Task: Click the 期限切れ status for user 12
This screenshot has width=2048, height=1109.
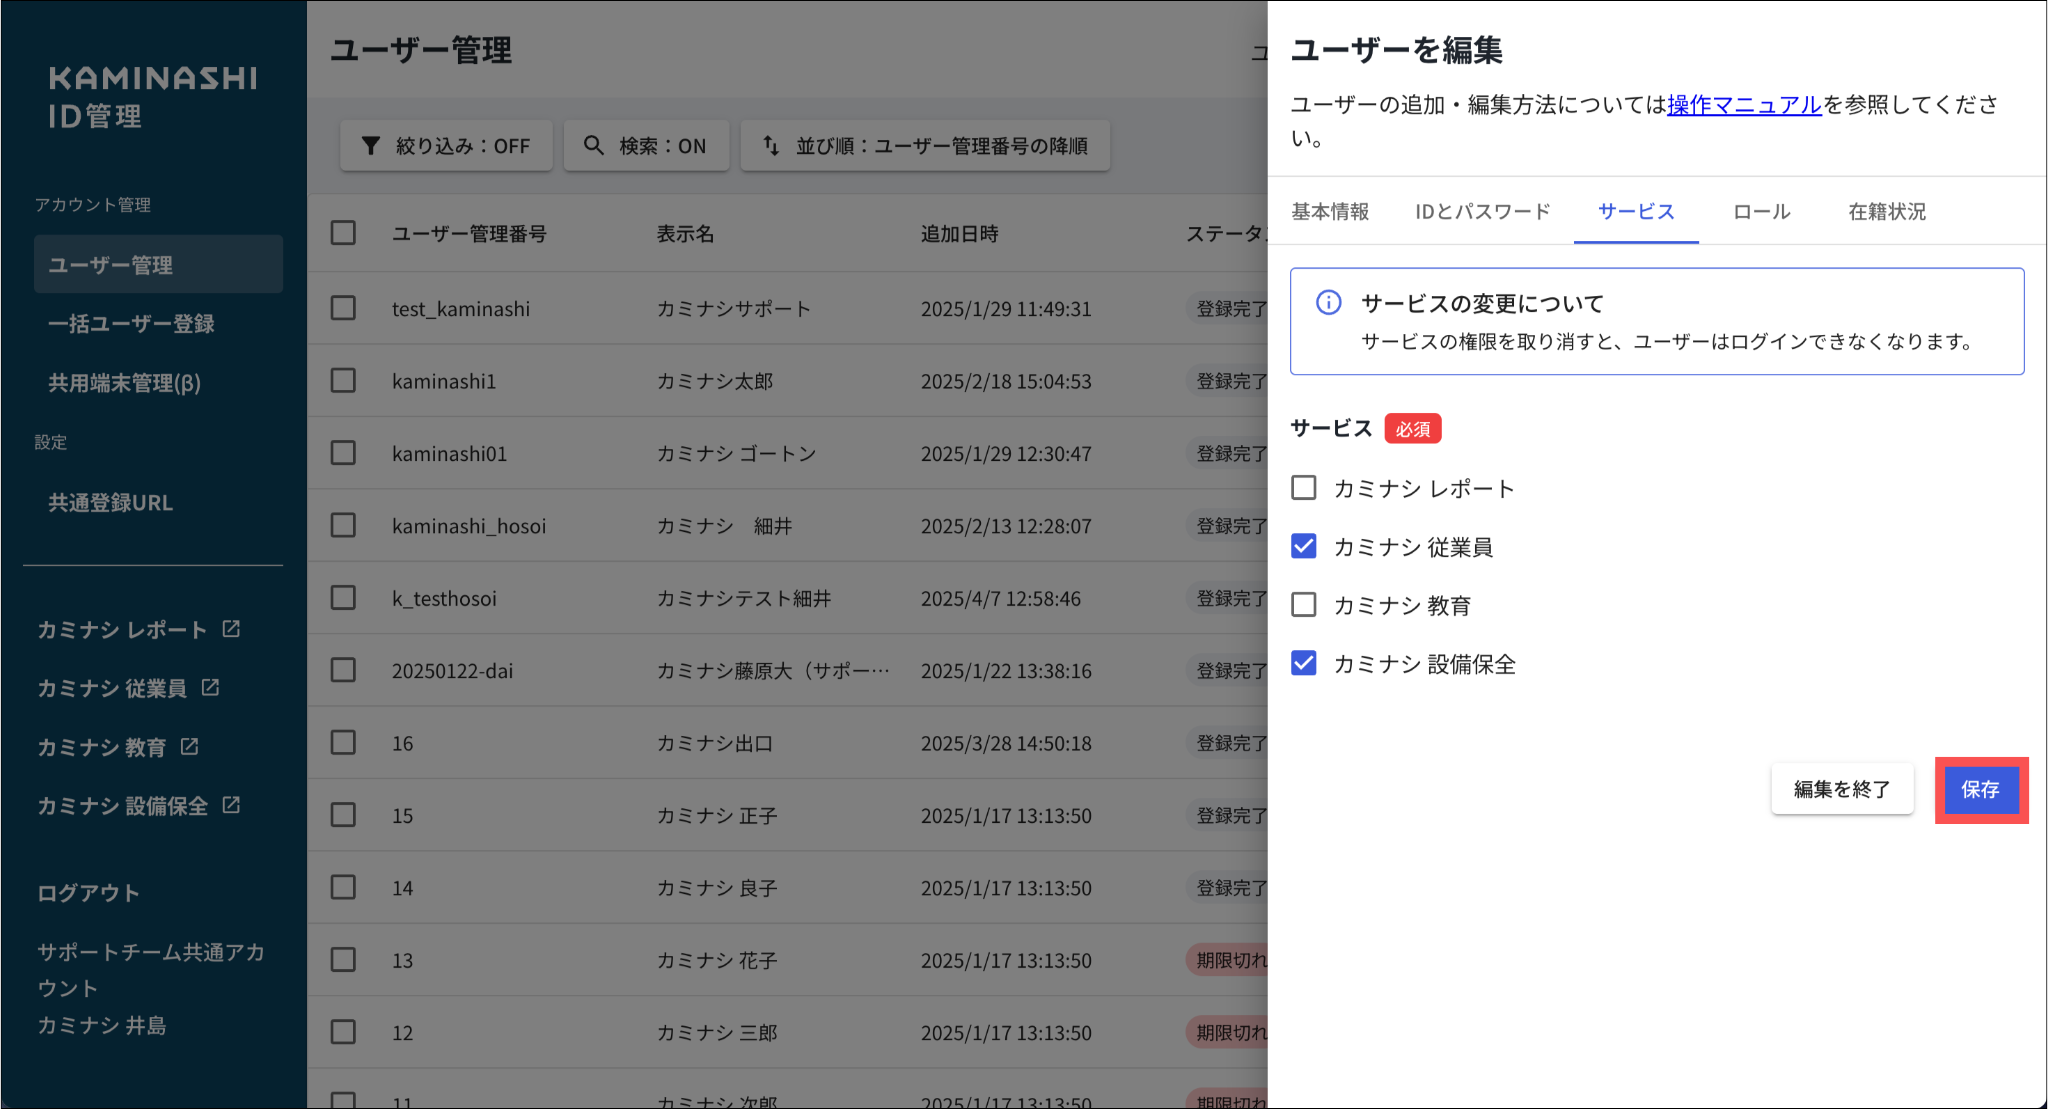Action: [1228, 1032]
